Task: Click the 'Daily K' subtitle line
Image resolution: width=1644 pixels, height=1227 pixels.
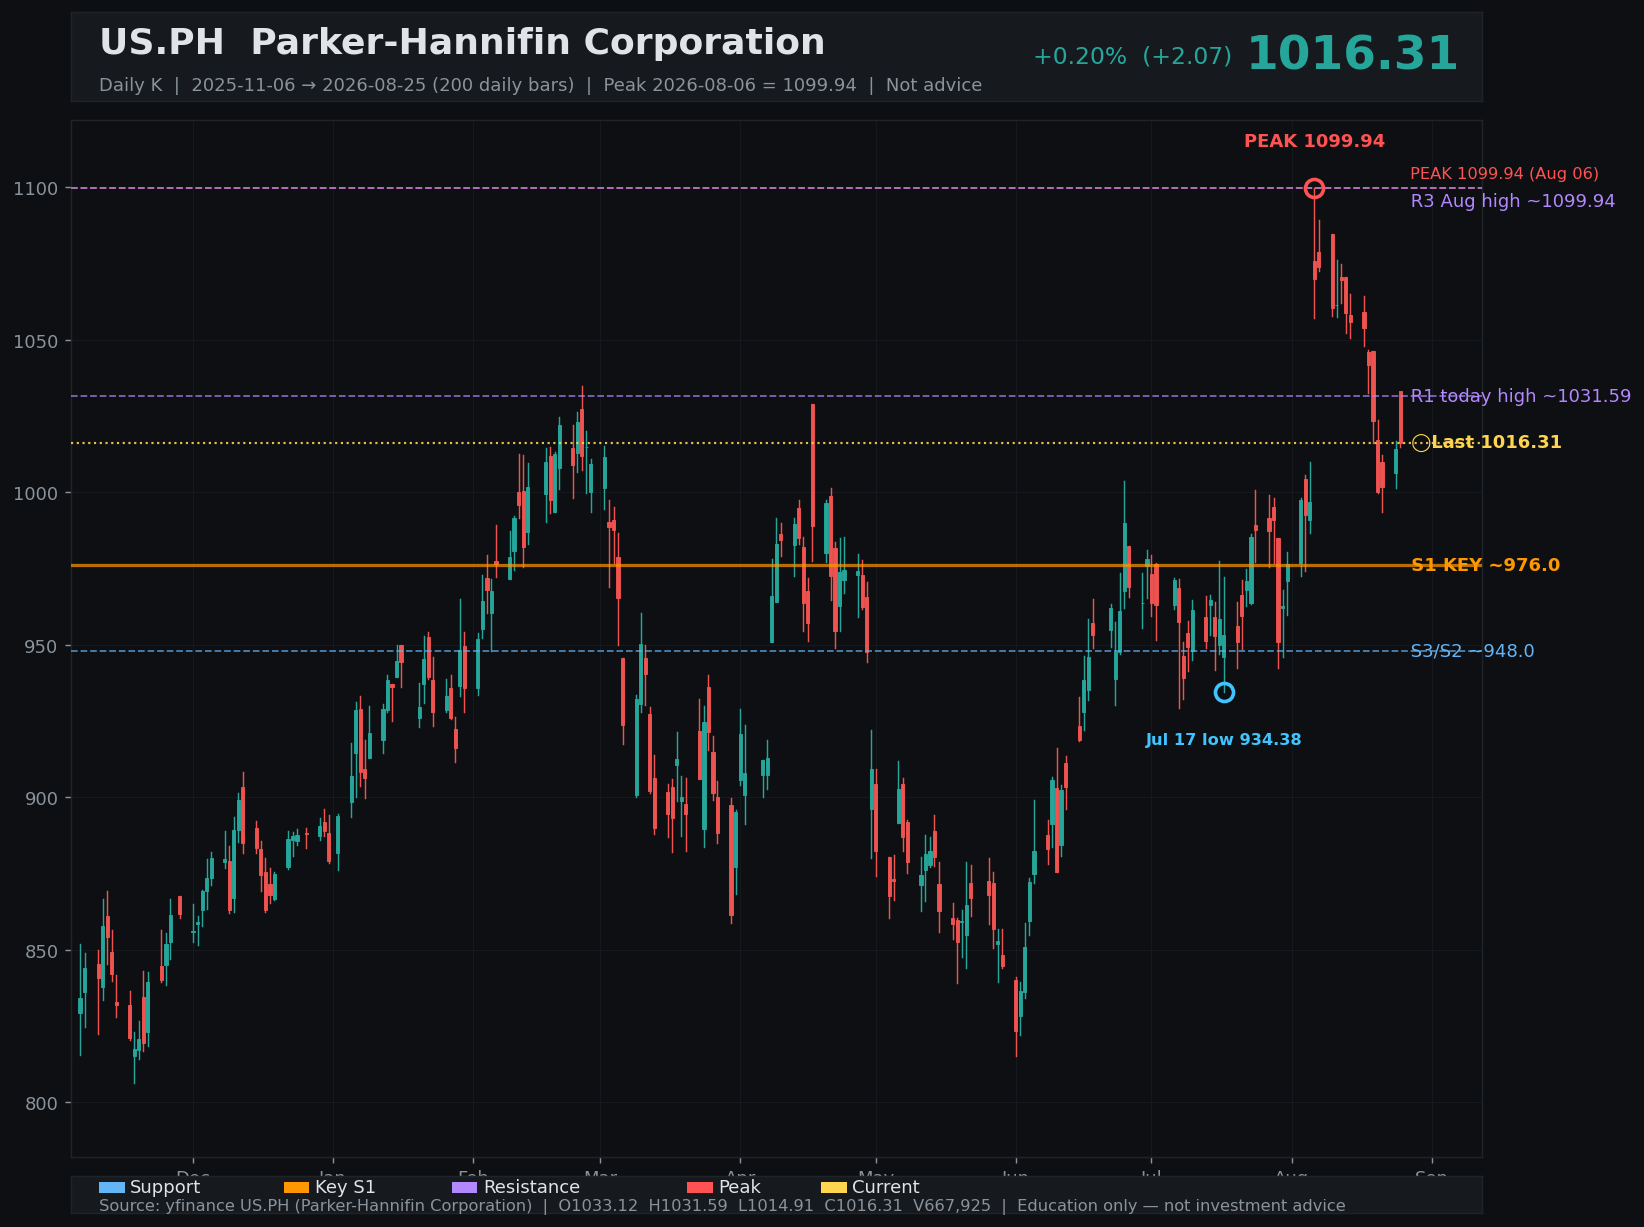Action: [x=540, y=85]
